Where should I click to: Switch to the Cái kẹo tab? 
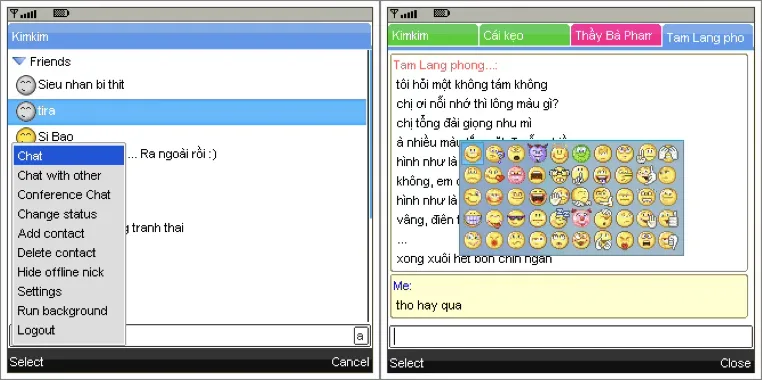pos(524,35)
